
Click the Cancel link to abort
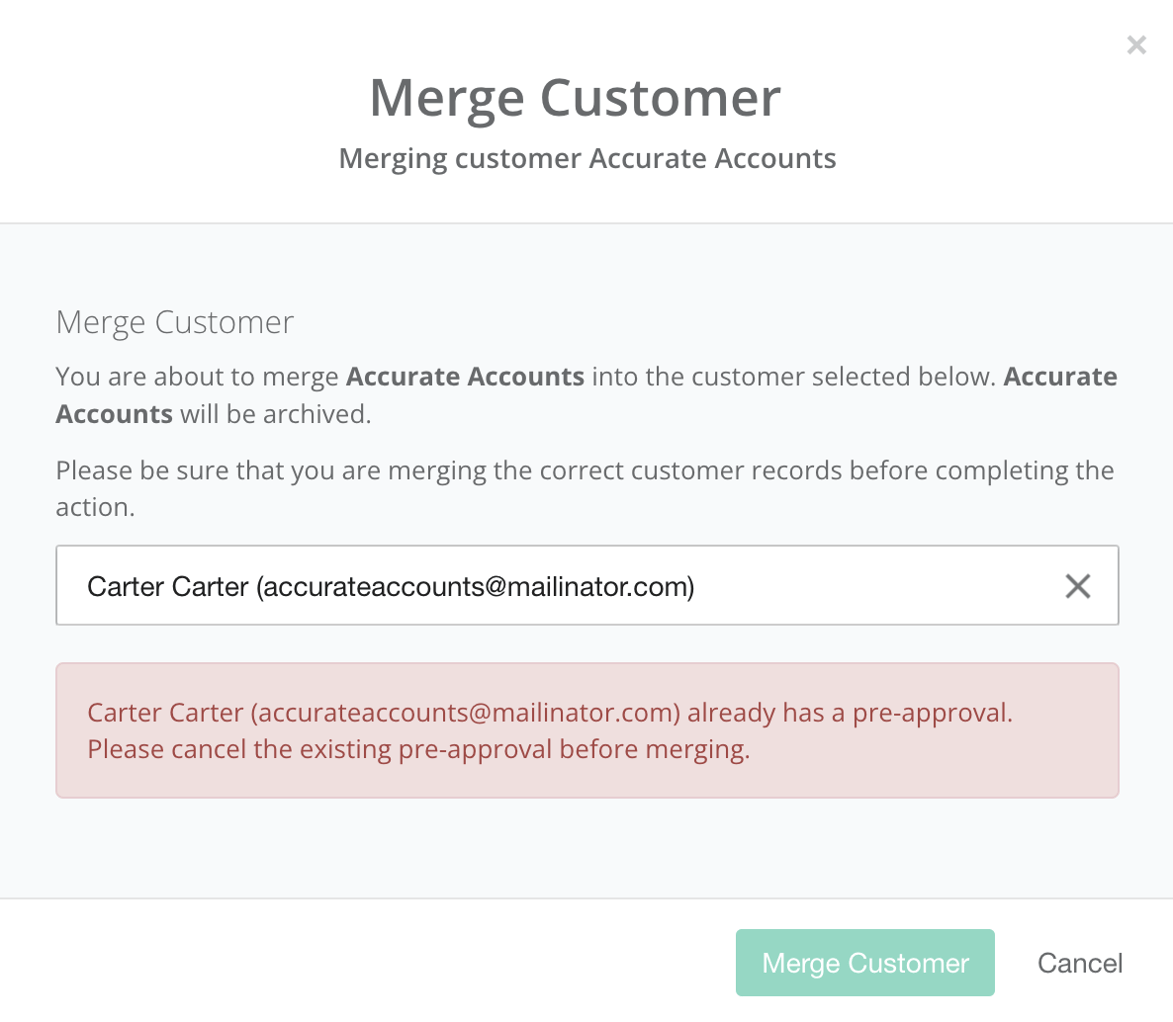pyautogui.click(x=1080, y=963)
